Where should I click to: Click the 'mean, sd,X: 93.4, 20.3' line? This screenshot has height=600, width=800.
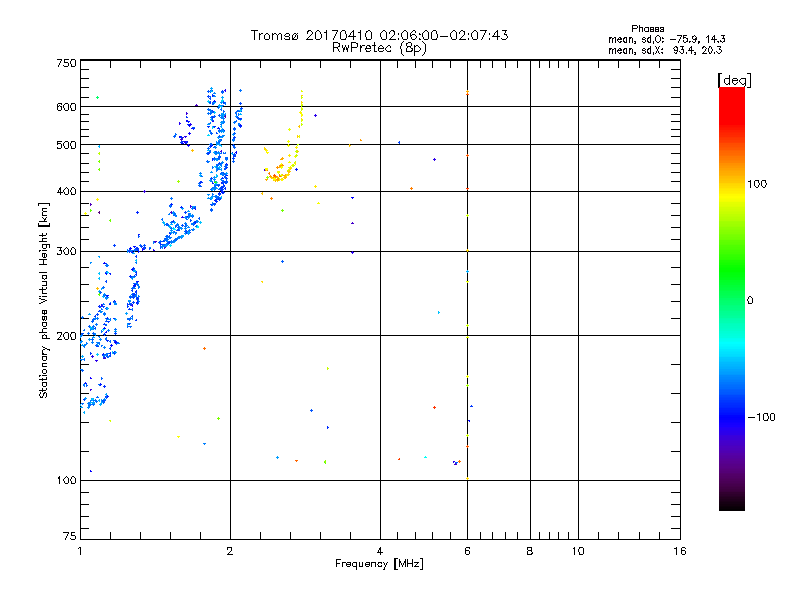[x=665, y=50]
